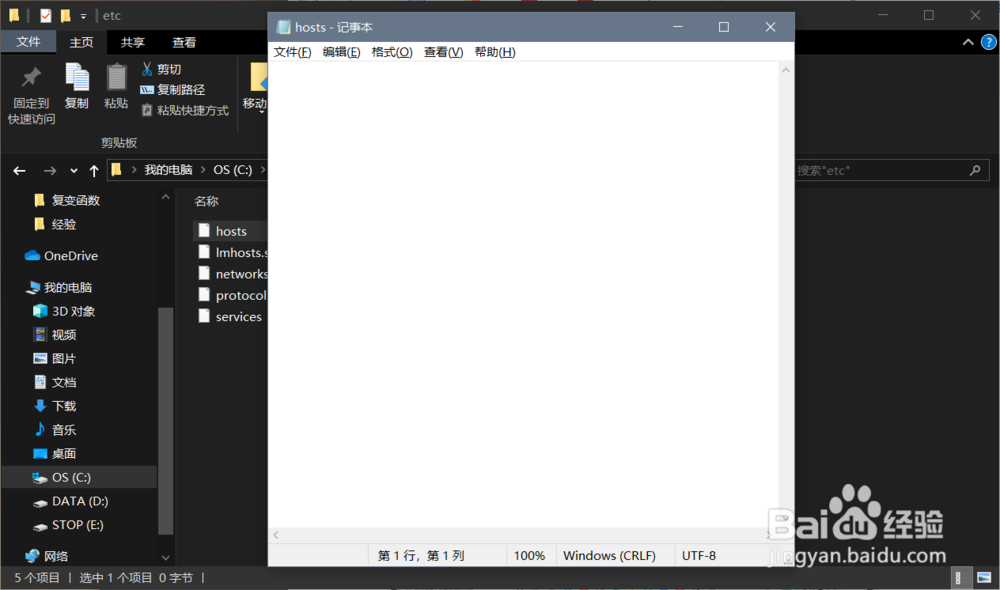This screenshot has height=590, width=1000.
Task: Click Notepad horizontal scrollbar left arrow
Action: pos(276,535)
